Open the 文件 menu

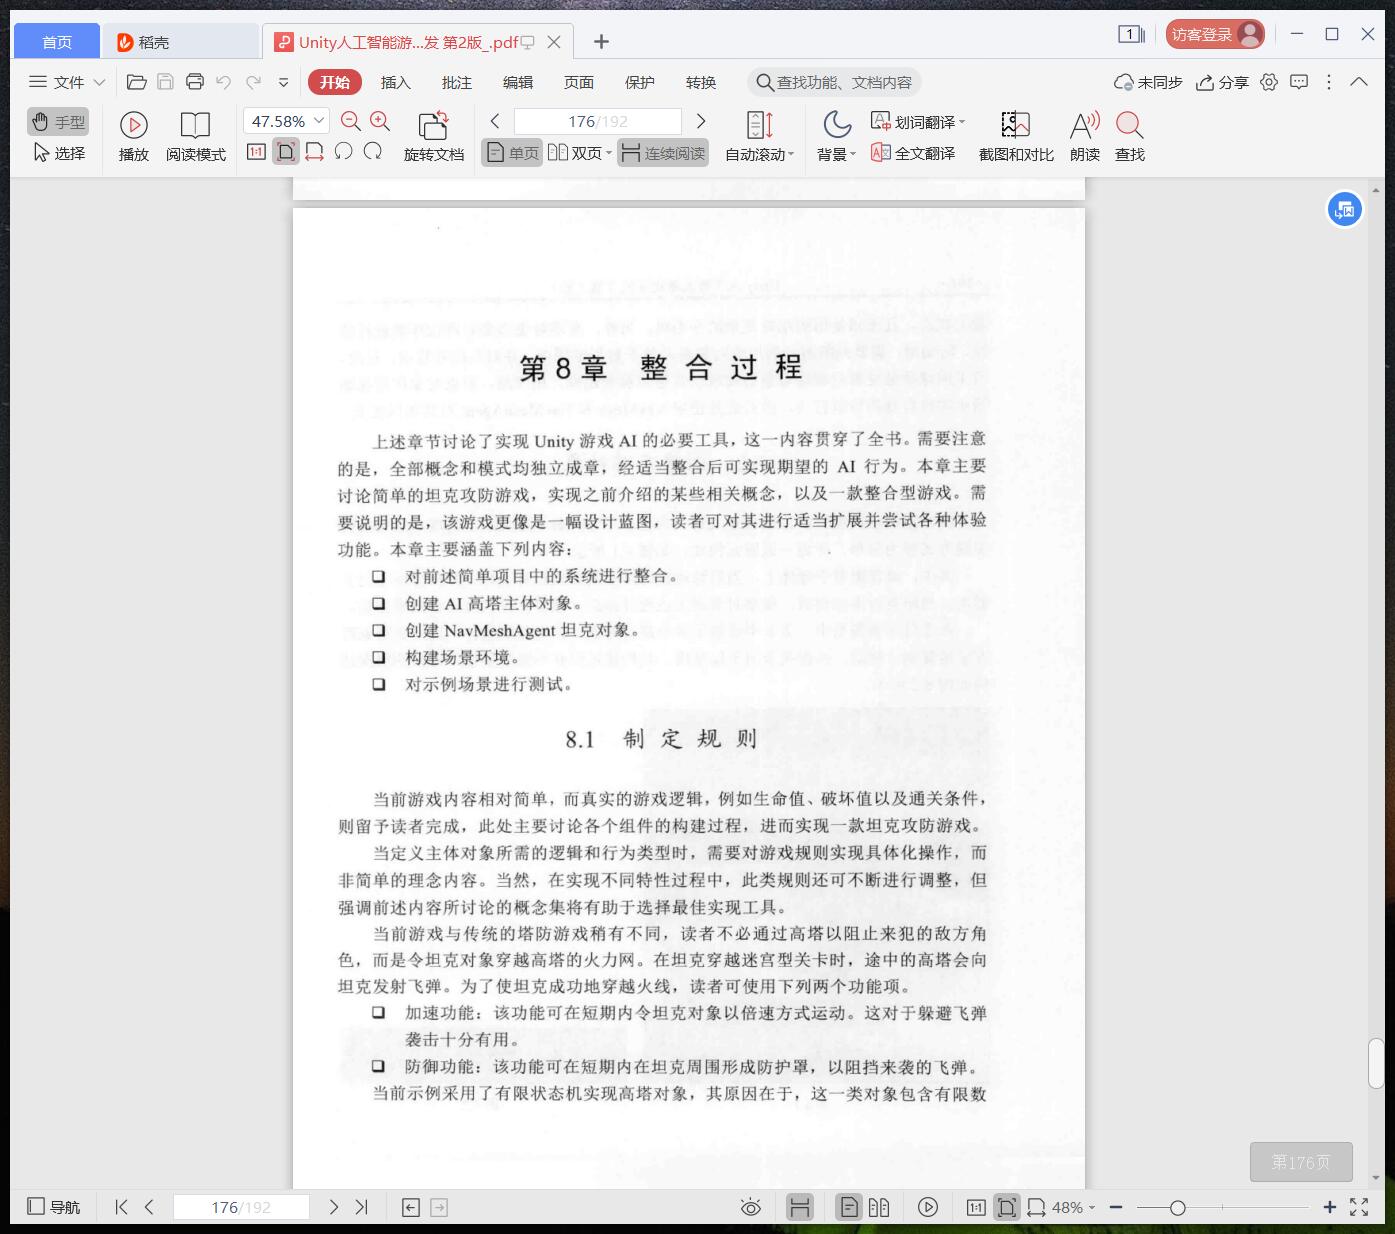coord(58,82)
